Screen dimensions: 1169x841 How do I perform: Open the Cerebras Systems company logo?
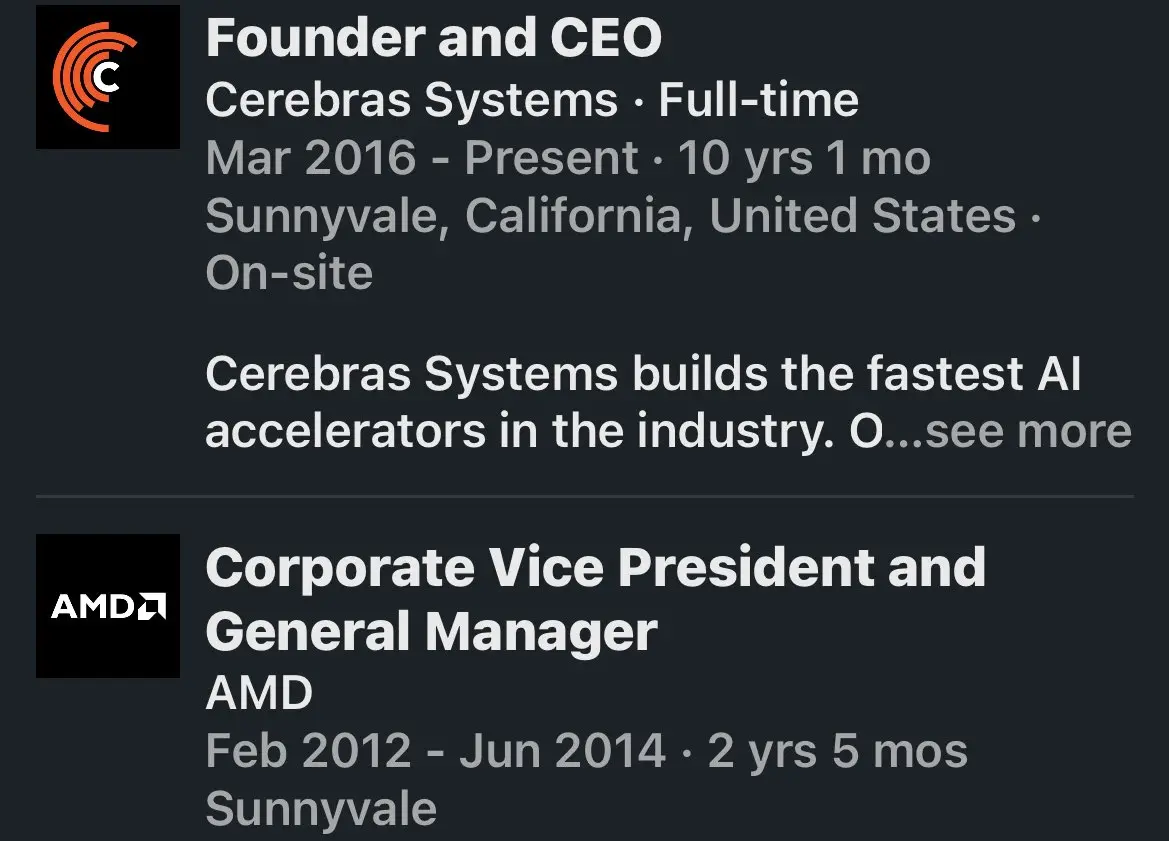coord(108,77)
